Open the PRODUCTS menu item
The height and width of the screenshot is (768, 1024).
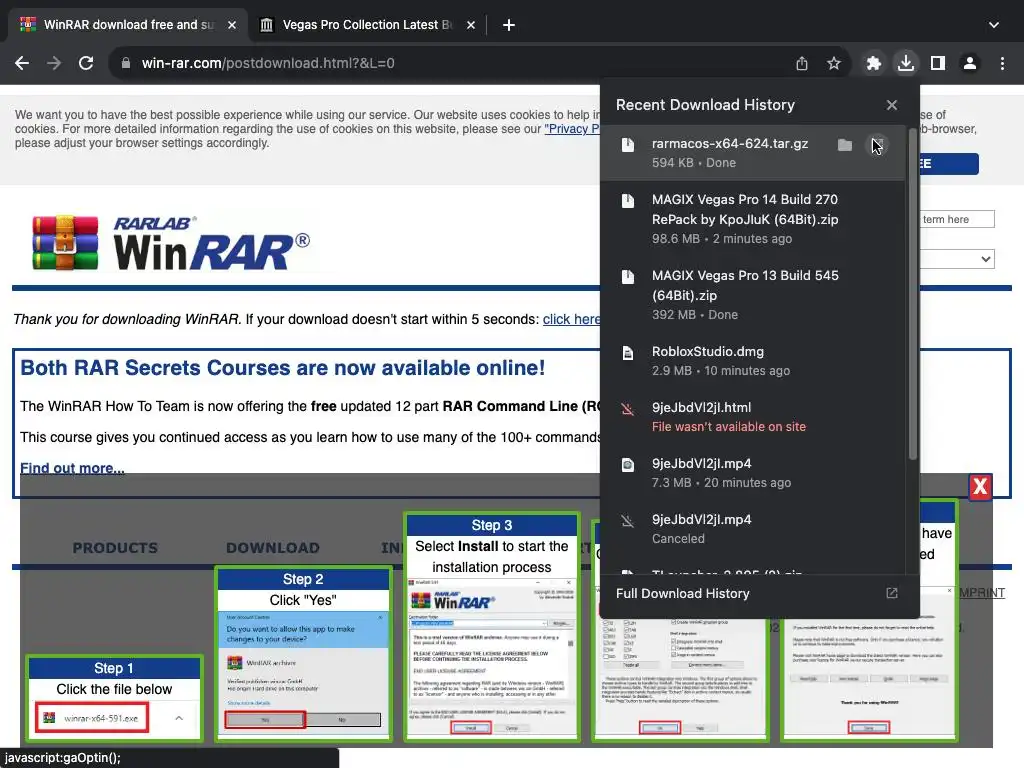point(115,548)
